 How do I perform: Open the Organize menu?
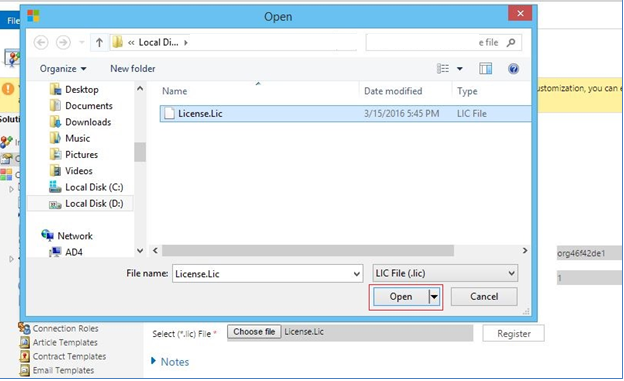click(x=63, y=69)
